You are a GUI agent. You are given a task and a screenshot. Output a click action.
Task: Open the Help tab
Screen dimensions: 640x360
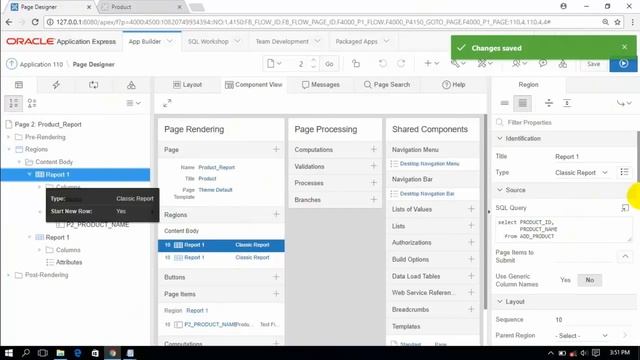point(453,84)
